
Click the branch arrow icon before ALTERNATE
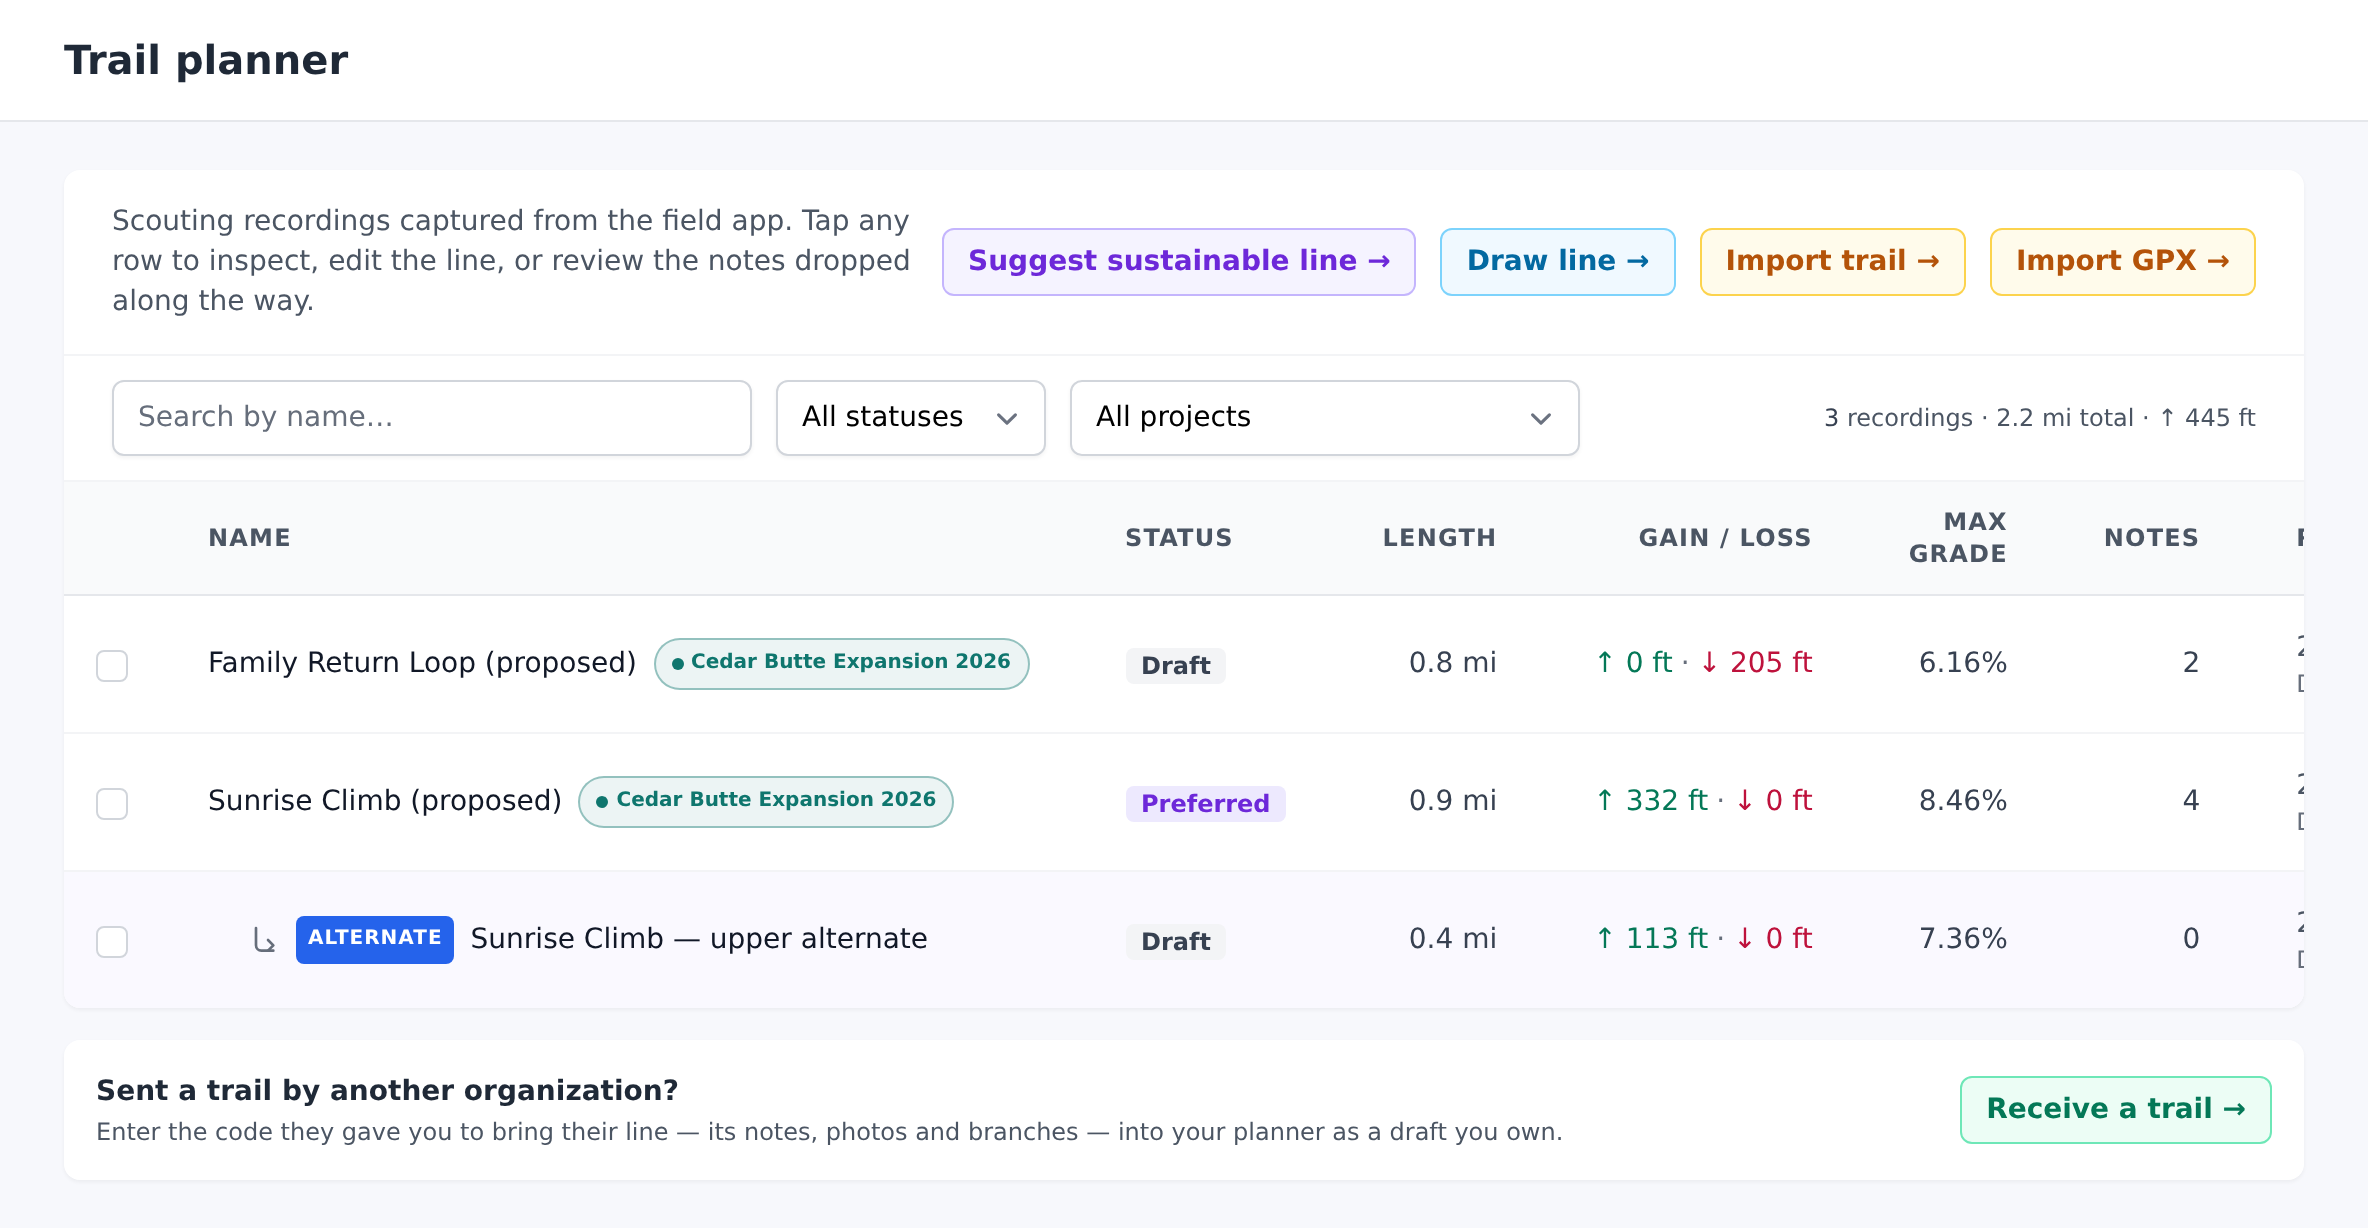point(264,940)
